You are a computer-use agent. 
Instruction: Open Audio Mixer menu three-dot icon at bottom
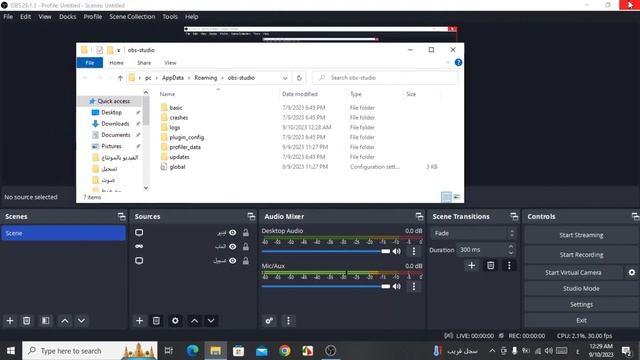pos(288,321)
